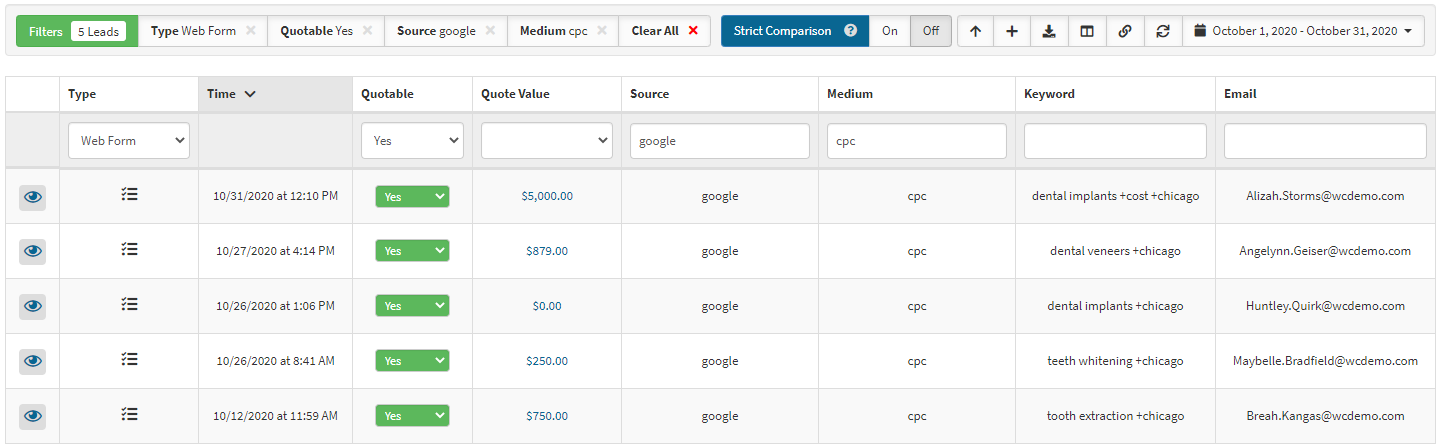
Task: Click web form type icon for 10/27/2020 row
Action: click(129, 249)
